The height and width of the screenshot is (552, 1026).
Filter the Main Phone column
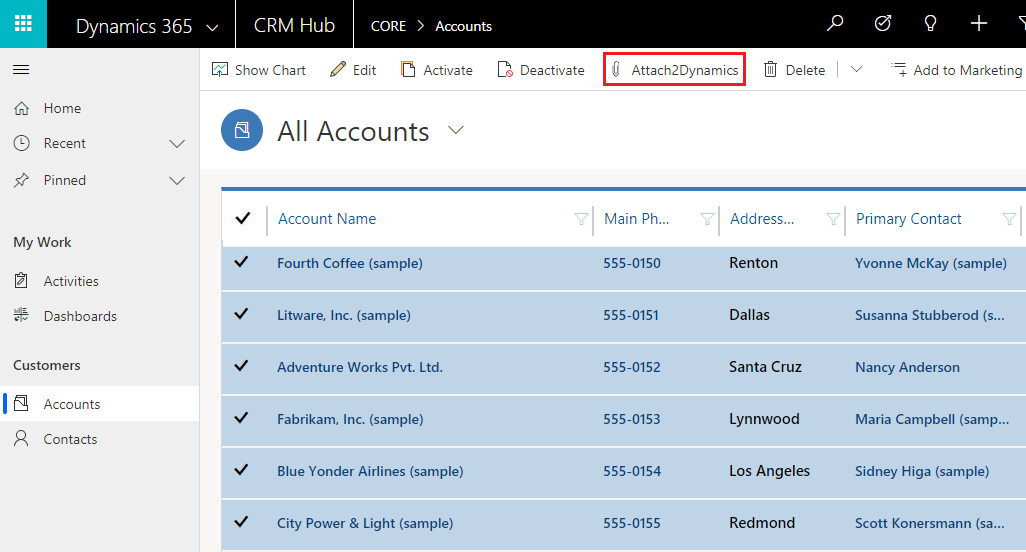[x=707, y=219]
